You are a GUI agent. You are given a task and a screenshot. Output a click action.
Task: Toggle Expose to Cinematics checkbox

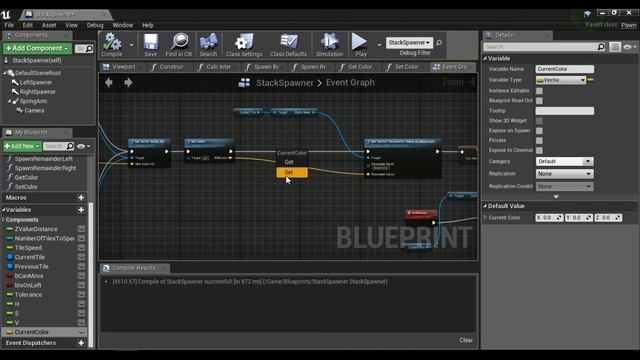[539, 150]
